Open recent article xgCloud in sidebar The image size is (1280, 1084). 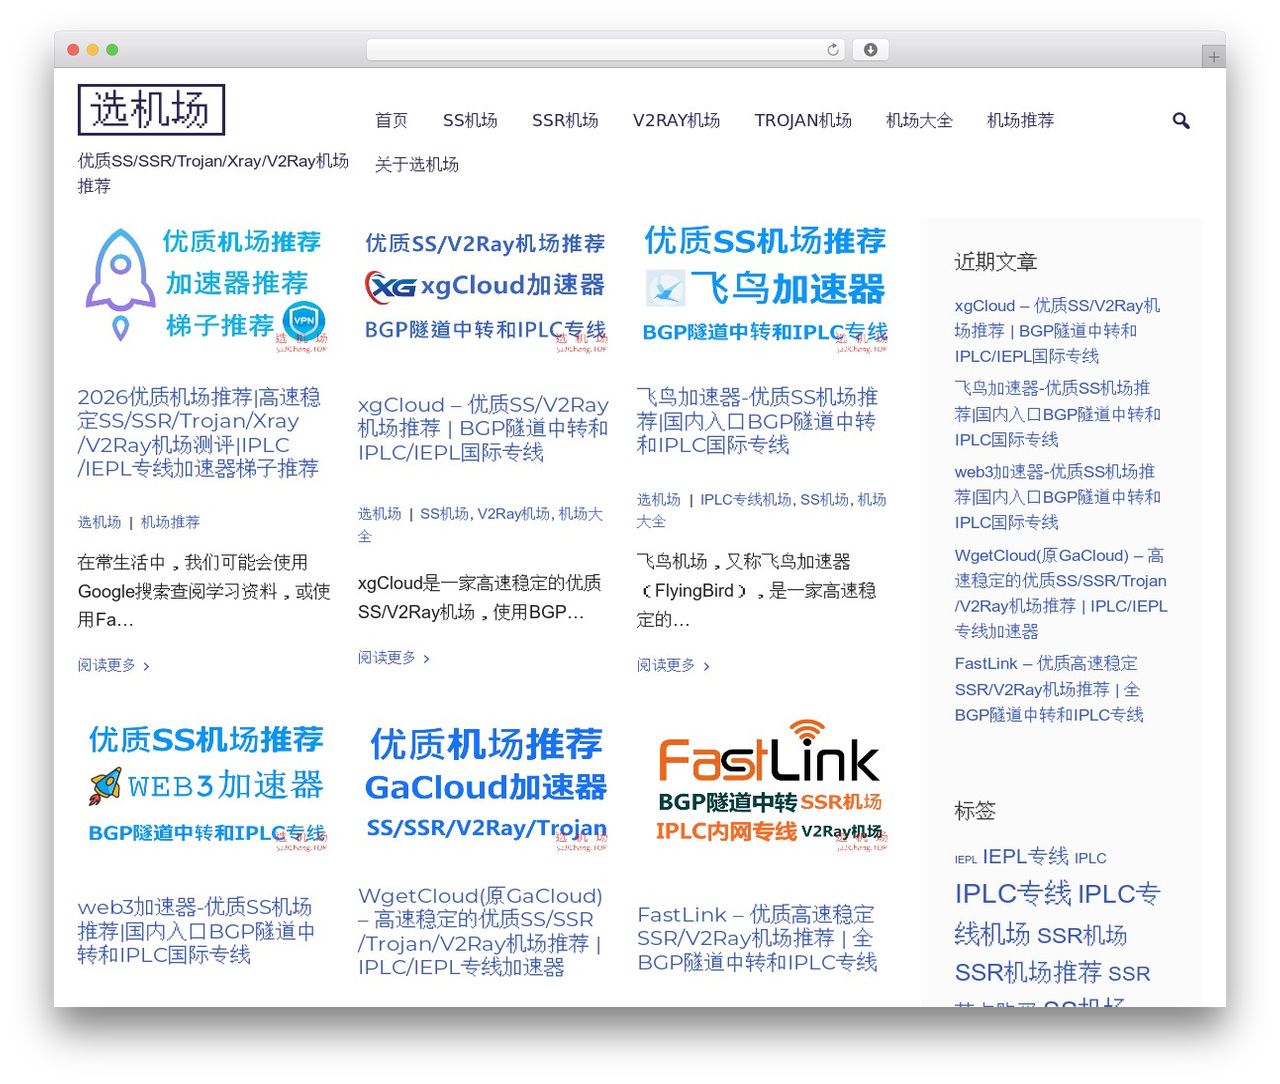(x=1057, y=331)
